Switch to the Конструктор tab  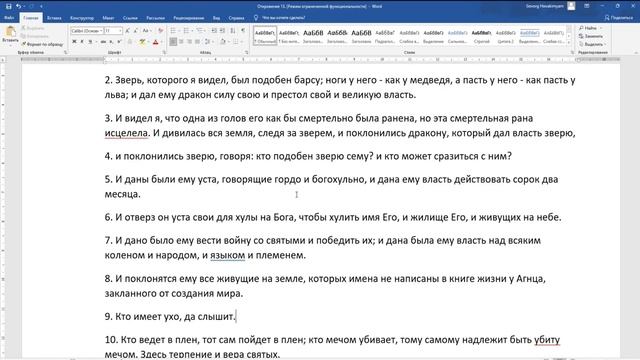point(82,18)
